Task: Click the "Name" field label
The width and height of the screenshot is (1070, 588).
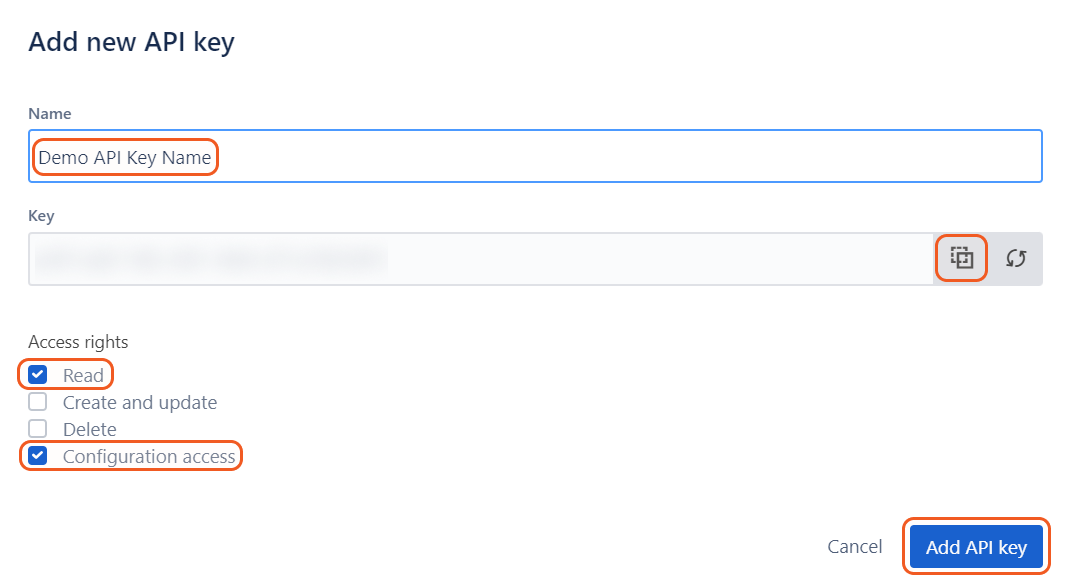Action: [50, 114]
